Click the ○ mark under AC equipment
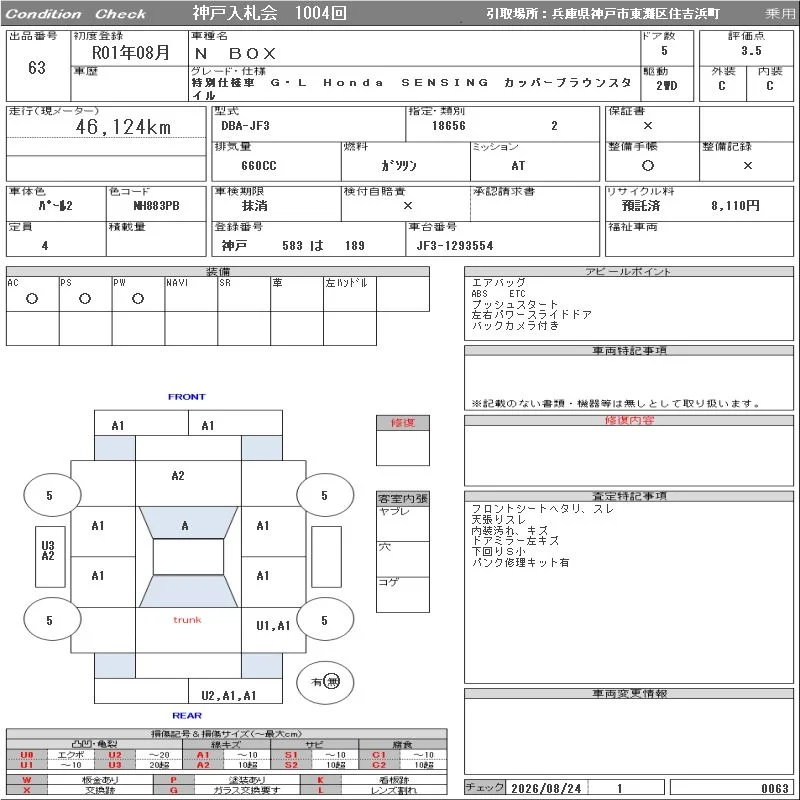This screenshot has width=800, height=800. click(x=32, y=298)
